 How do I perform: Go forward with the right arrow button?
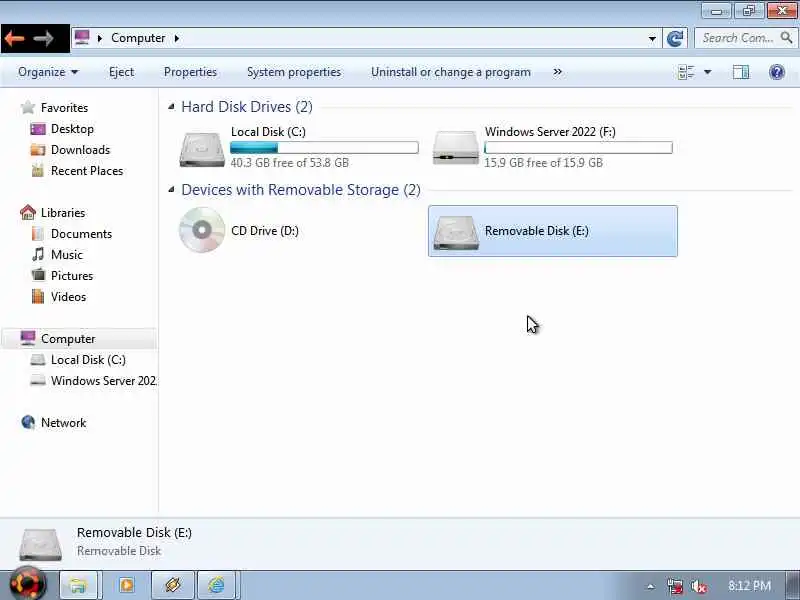(x=43, y=38)
